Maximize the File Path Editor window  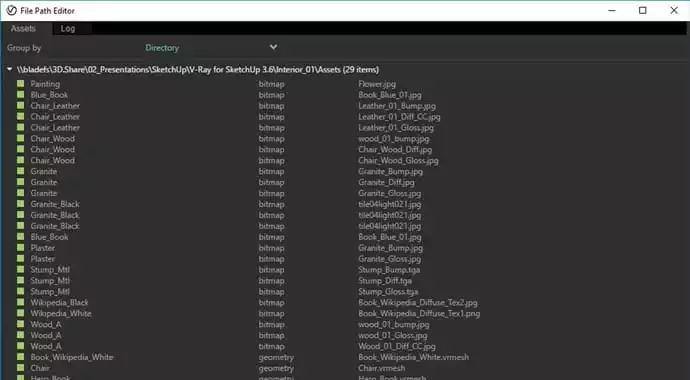pyautogui.click(x=642, y=10)
